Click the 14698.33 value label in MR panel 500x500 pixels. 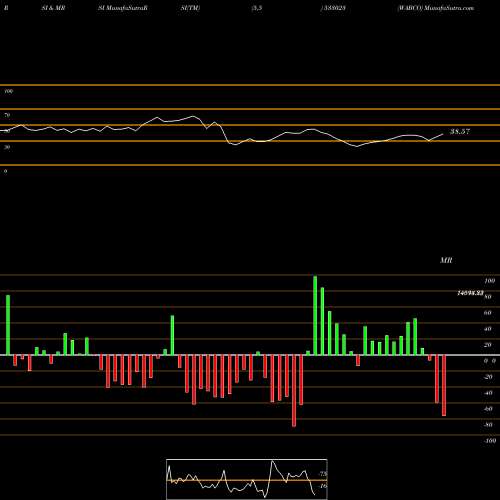pyautogui.click(x=470, y=293)
